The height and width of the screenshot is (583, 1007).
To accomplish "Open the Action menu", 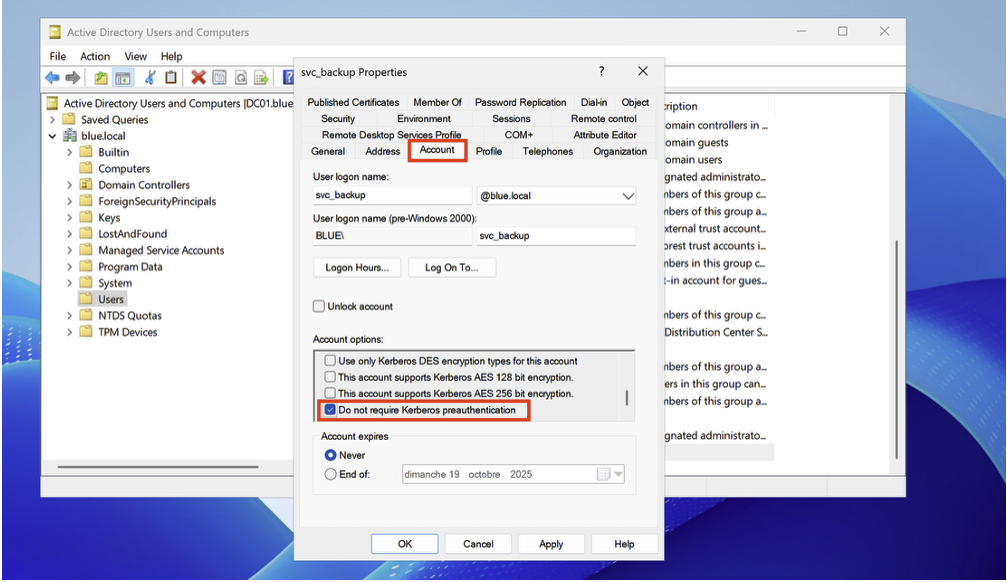I will (95, 57).
